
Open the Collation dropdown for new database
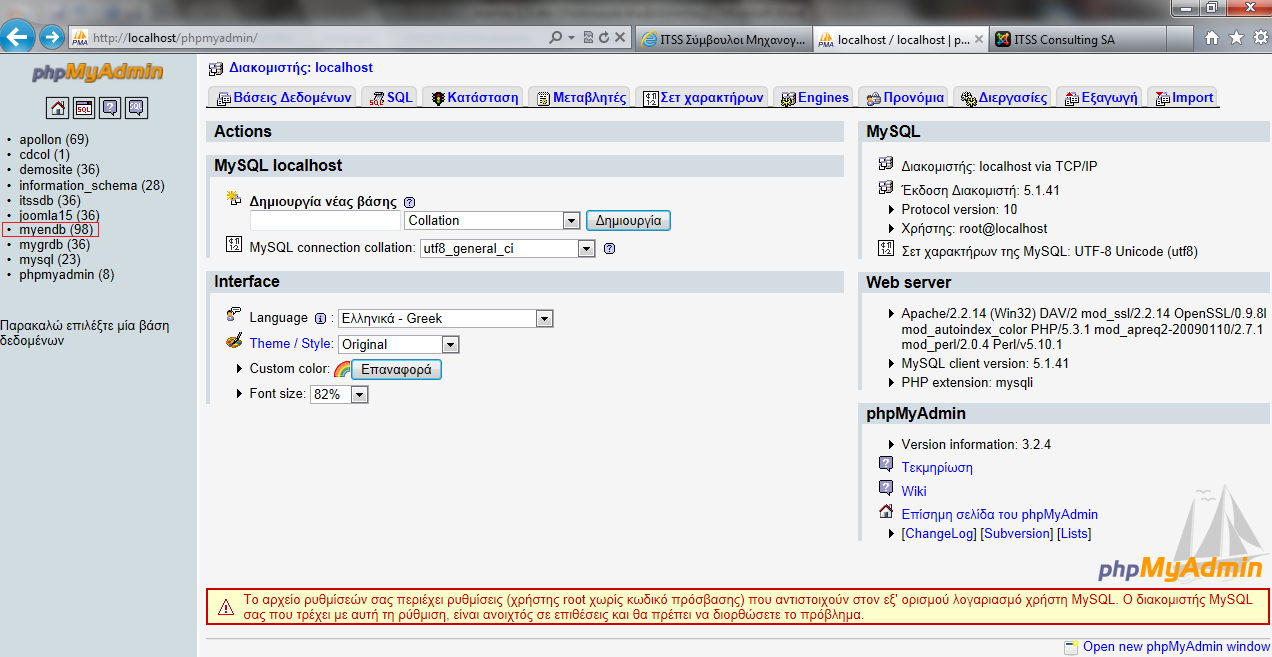[x=492, y=221]
